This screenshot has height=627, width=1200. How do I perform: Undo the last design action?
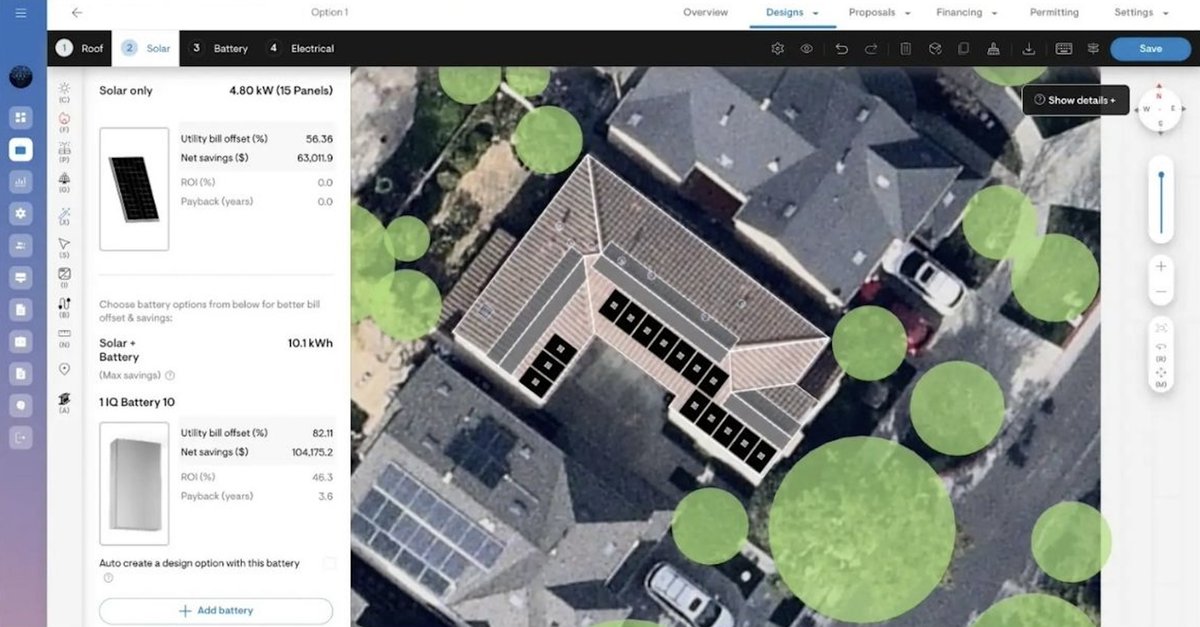coord(841,48)
